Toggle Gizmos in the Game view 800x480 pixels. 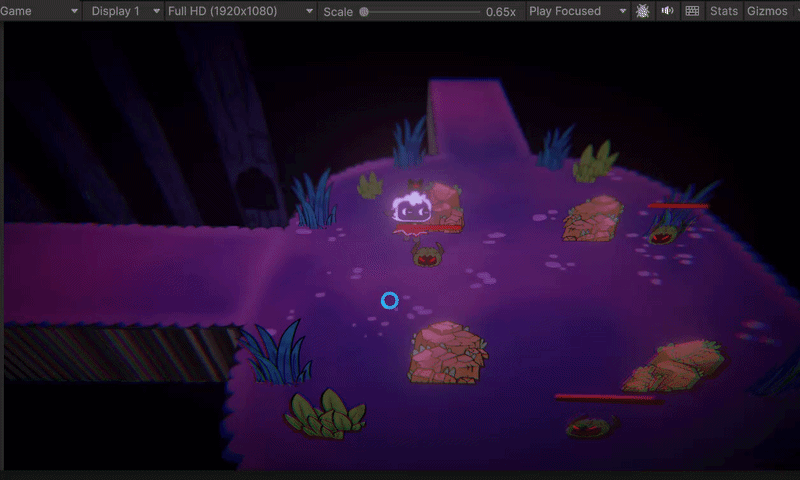click(x=767, y=11)
